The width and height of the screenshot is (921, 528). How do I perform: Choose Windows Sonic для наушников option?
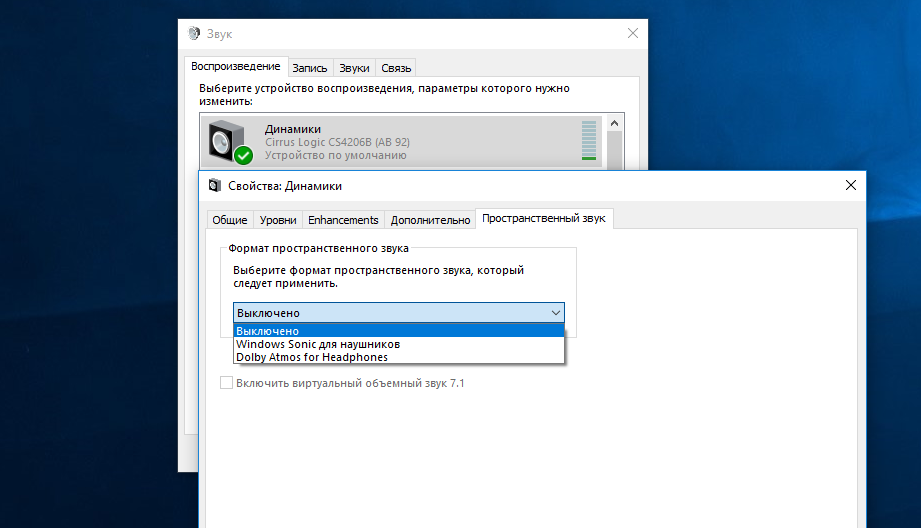click(x=317, y=344)
